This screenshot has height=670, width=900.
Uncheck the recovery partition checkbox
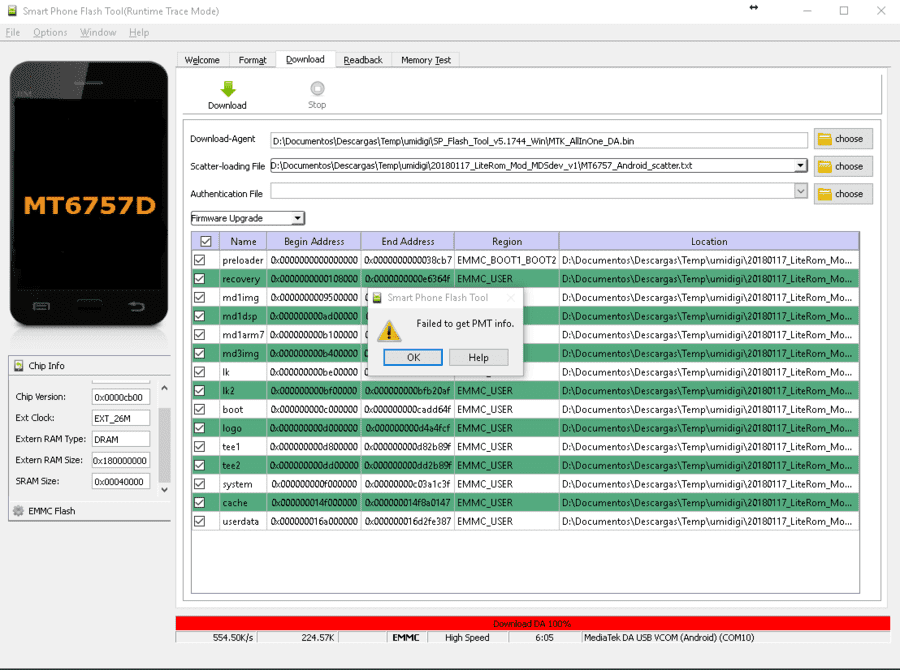click(200, 278)
